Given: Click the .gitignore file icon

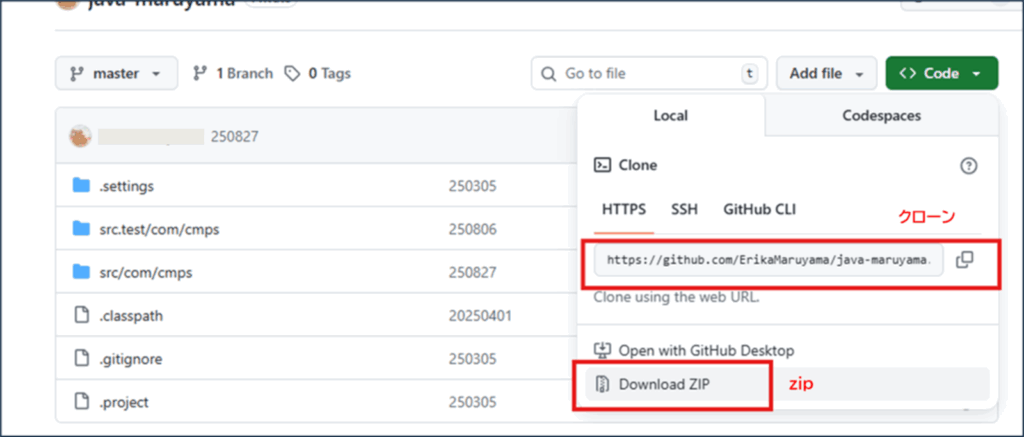Looking at the screenshot, I should click(82, 358).
